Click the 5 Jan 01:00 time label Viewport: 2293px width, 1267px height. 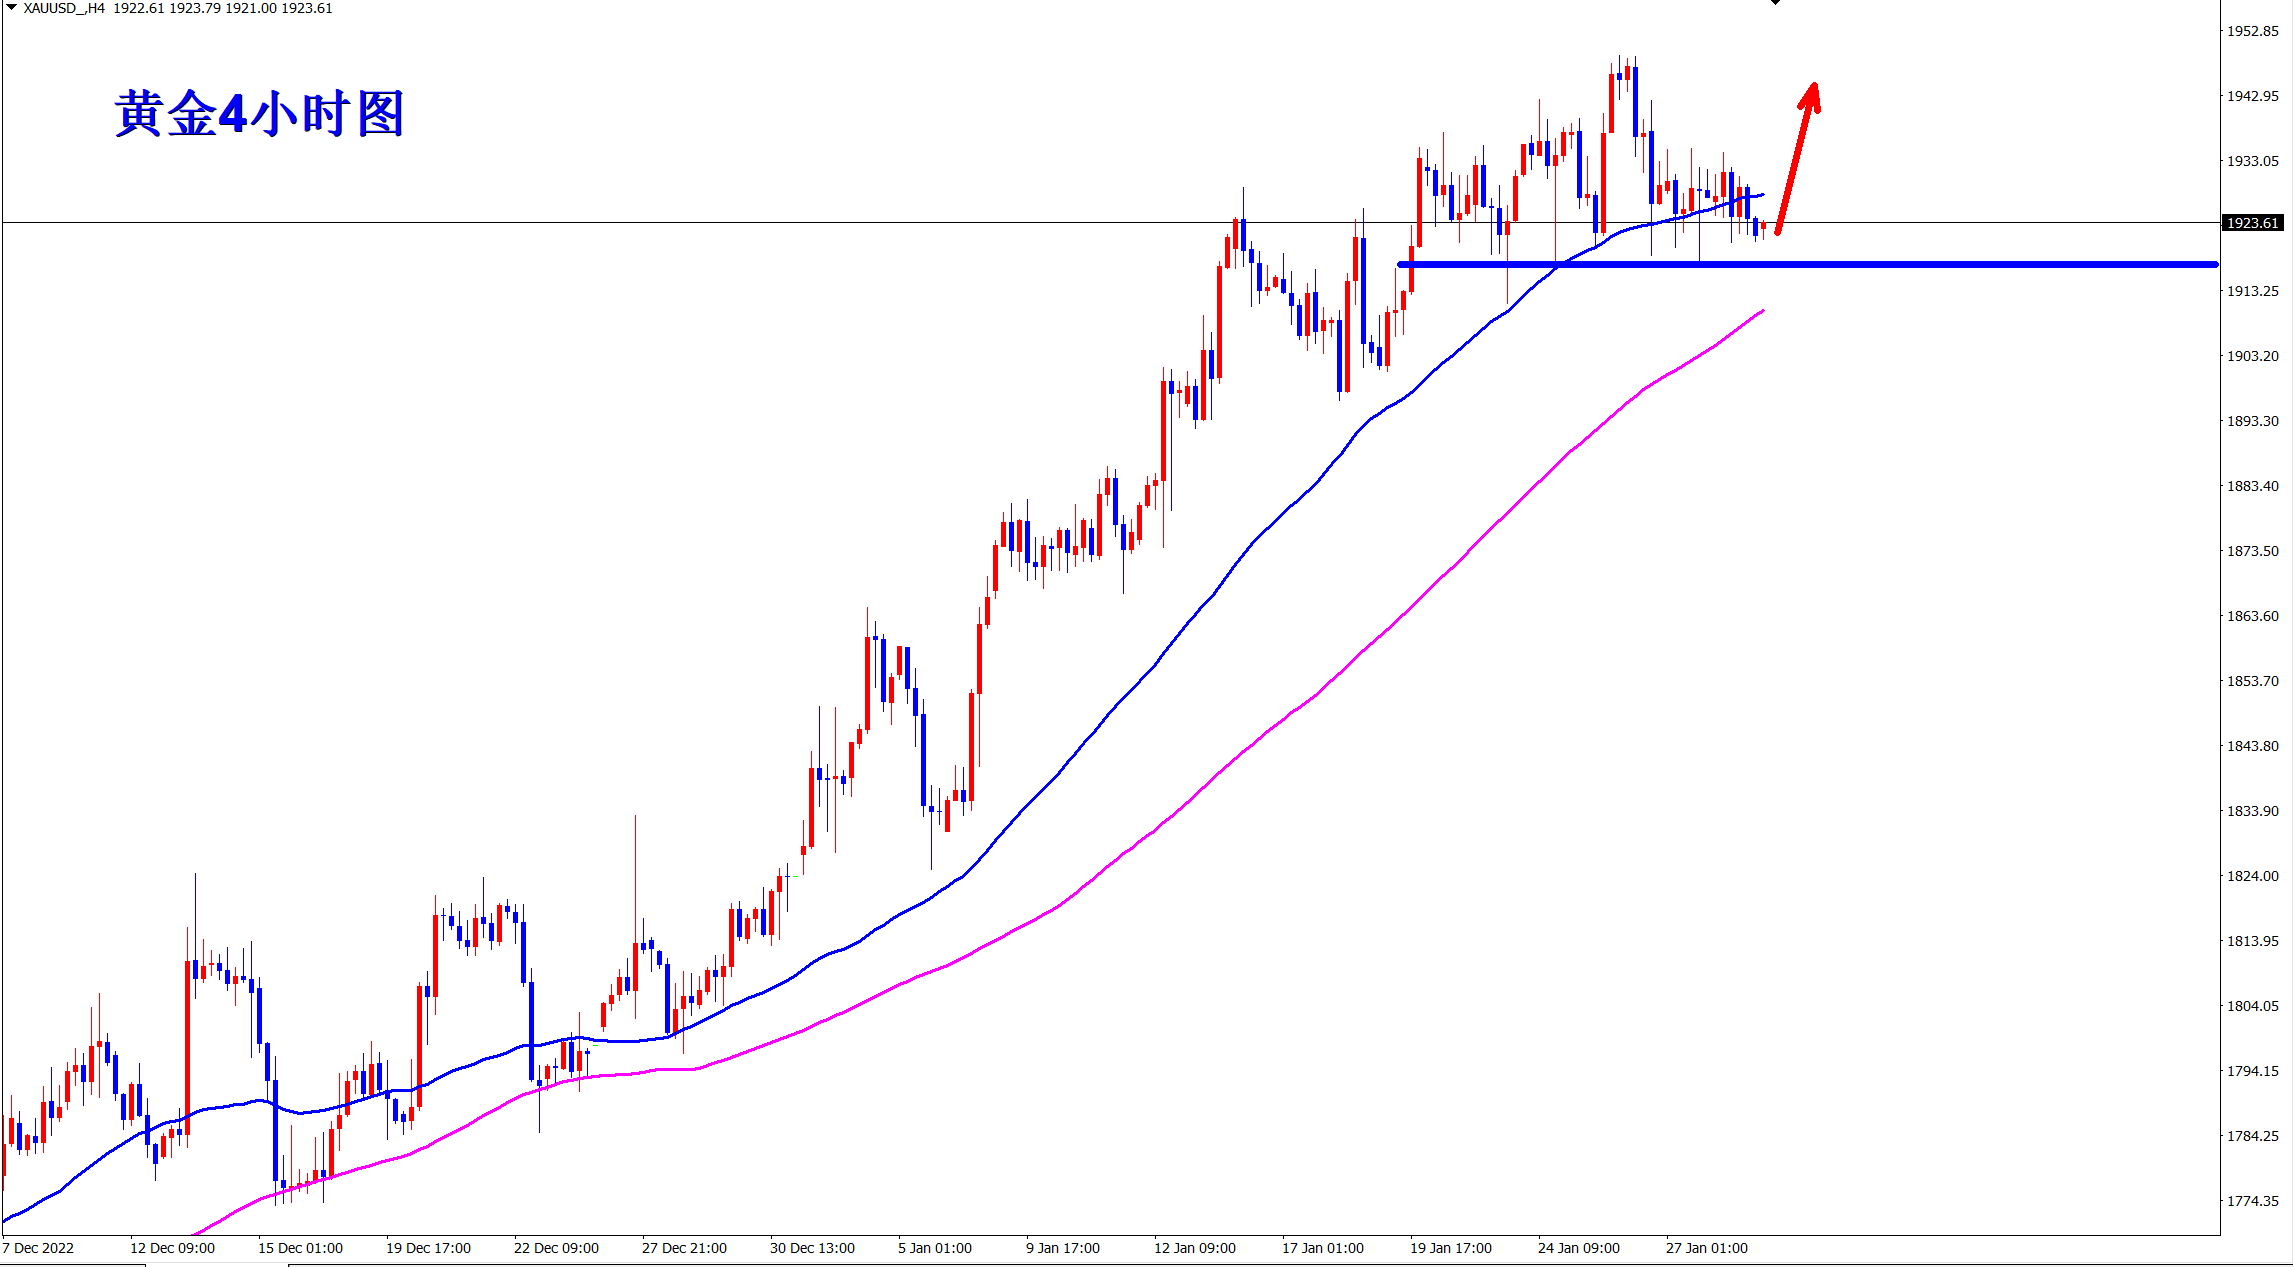coord(934,1248)
